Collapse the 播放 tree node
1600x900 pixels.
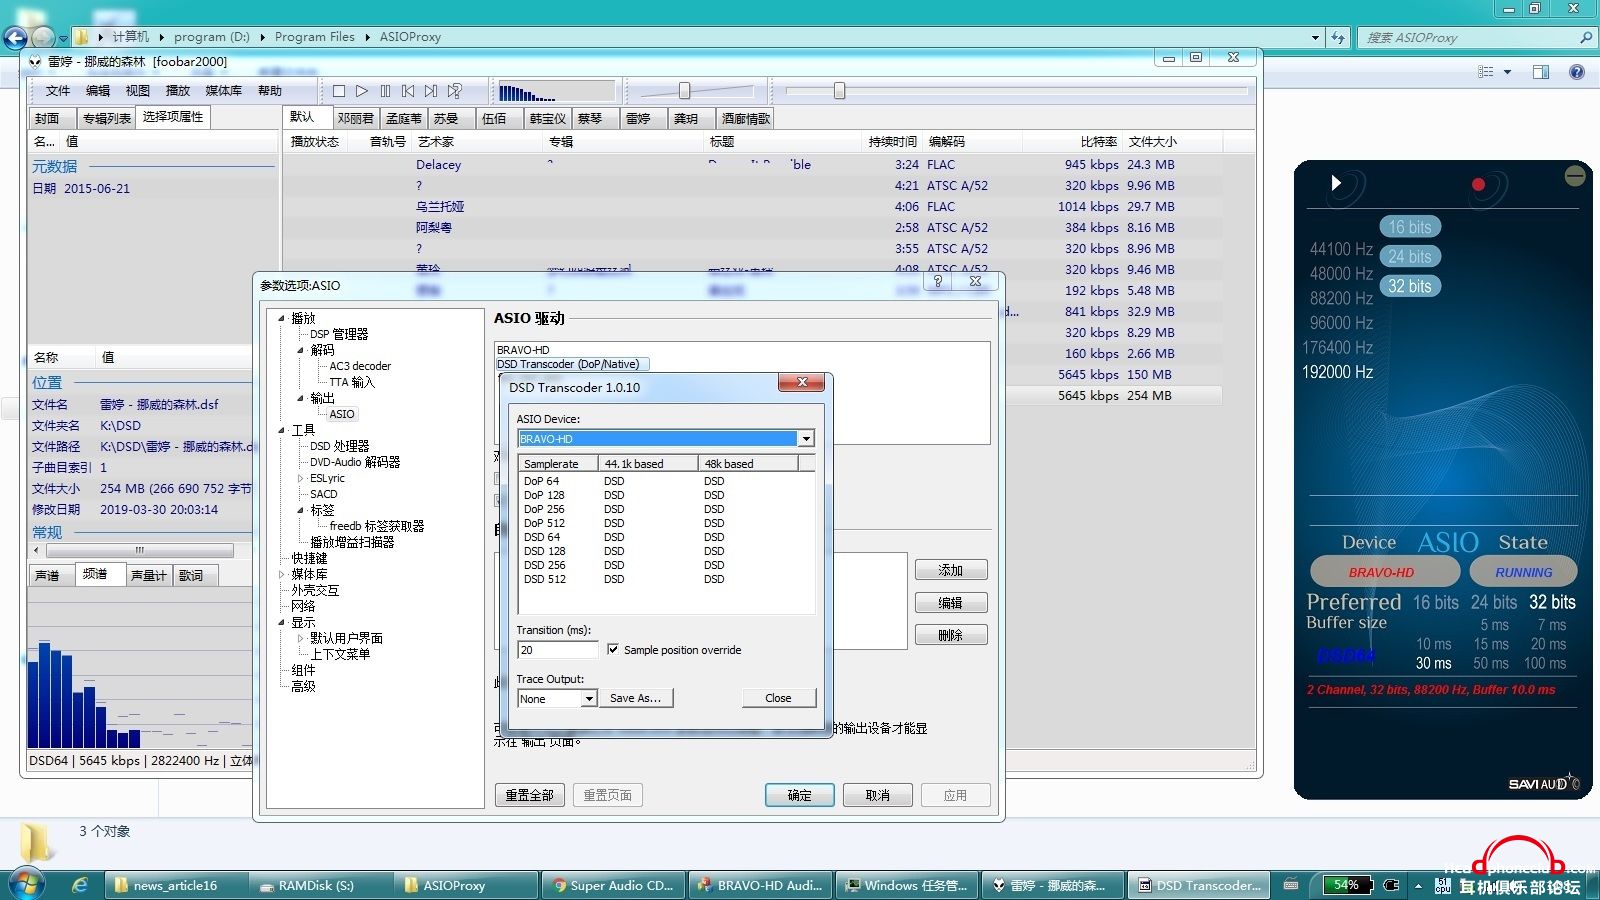(282, 318)
